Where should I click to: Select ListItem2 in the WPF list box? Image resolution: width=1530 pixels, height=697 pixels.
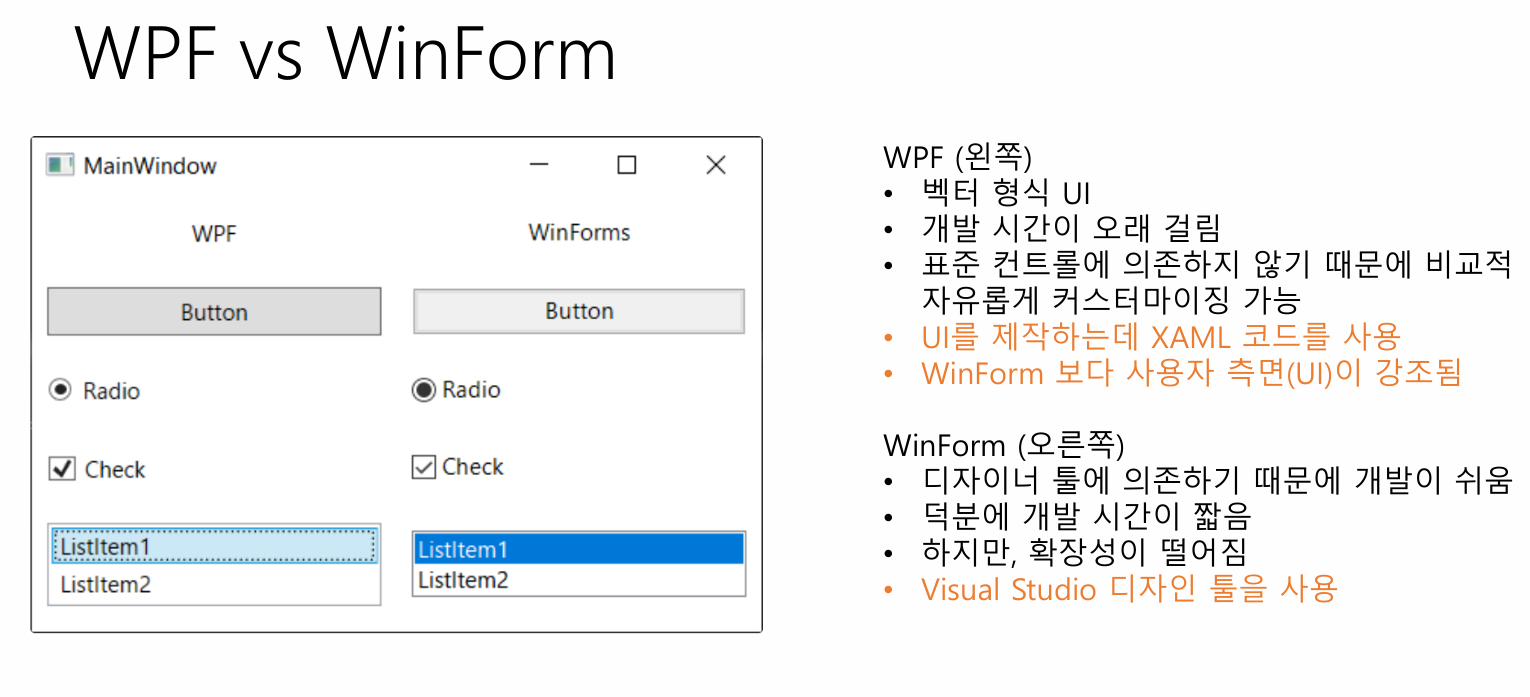(214, 585)
